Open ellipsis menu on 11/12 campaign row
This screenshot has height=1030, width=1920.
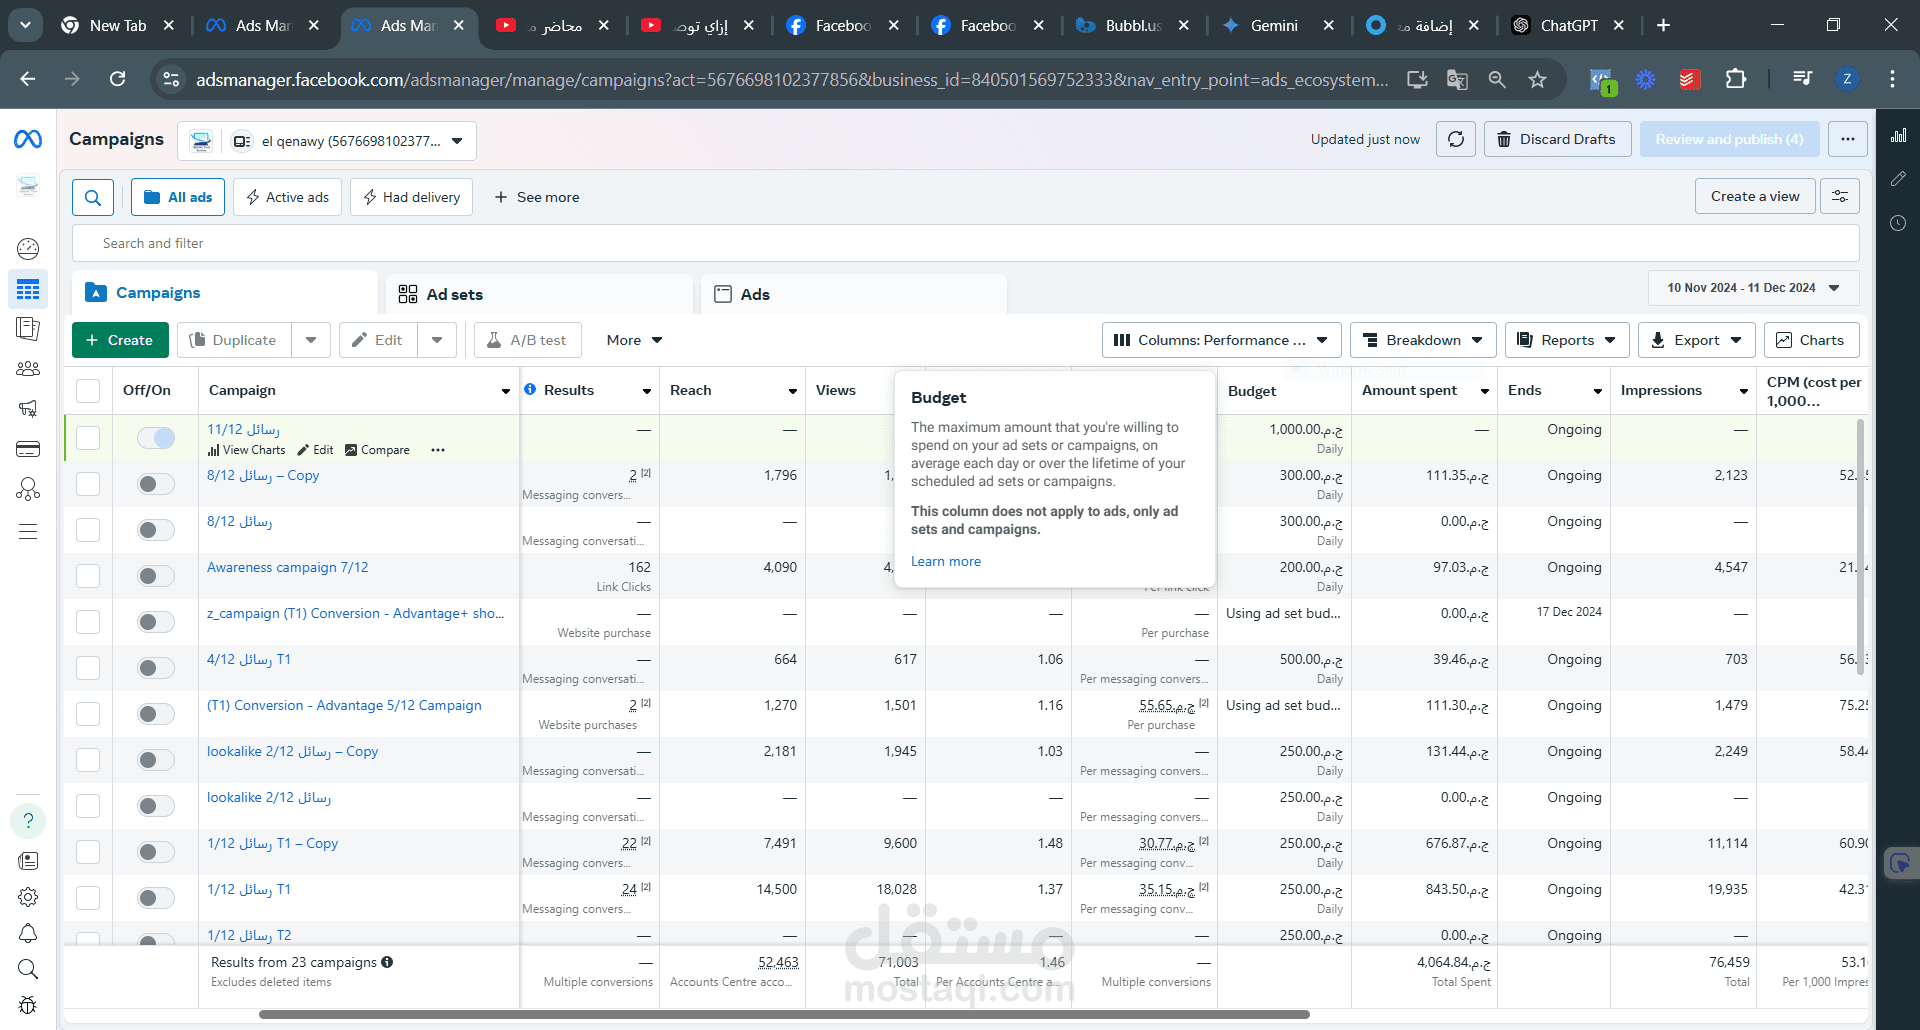[438, 450]
